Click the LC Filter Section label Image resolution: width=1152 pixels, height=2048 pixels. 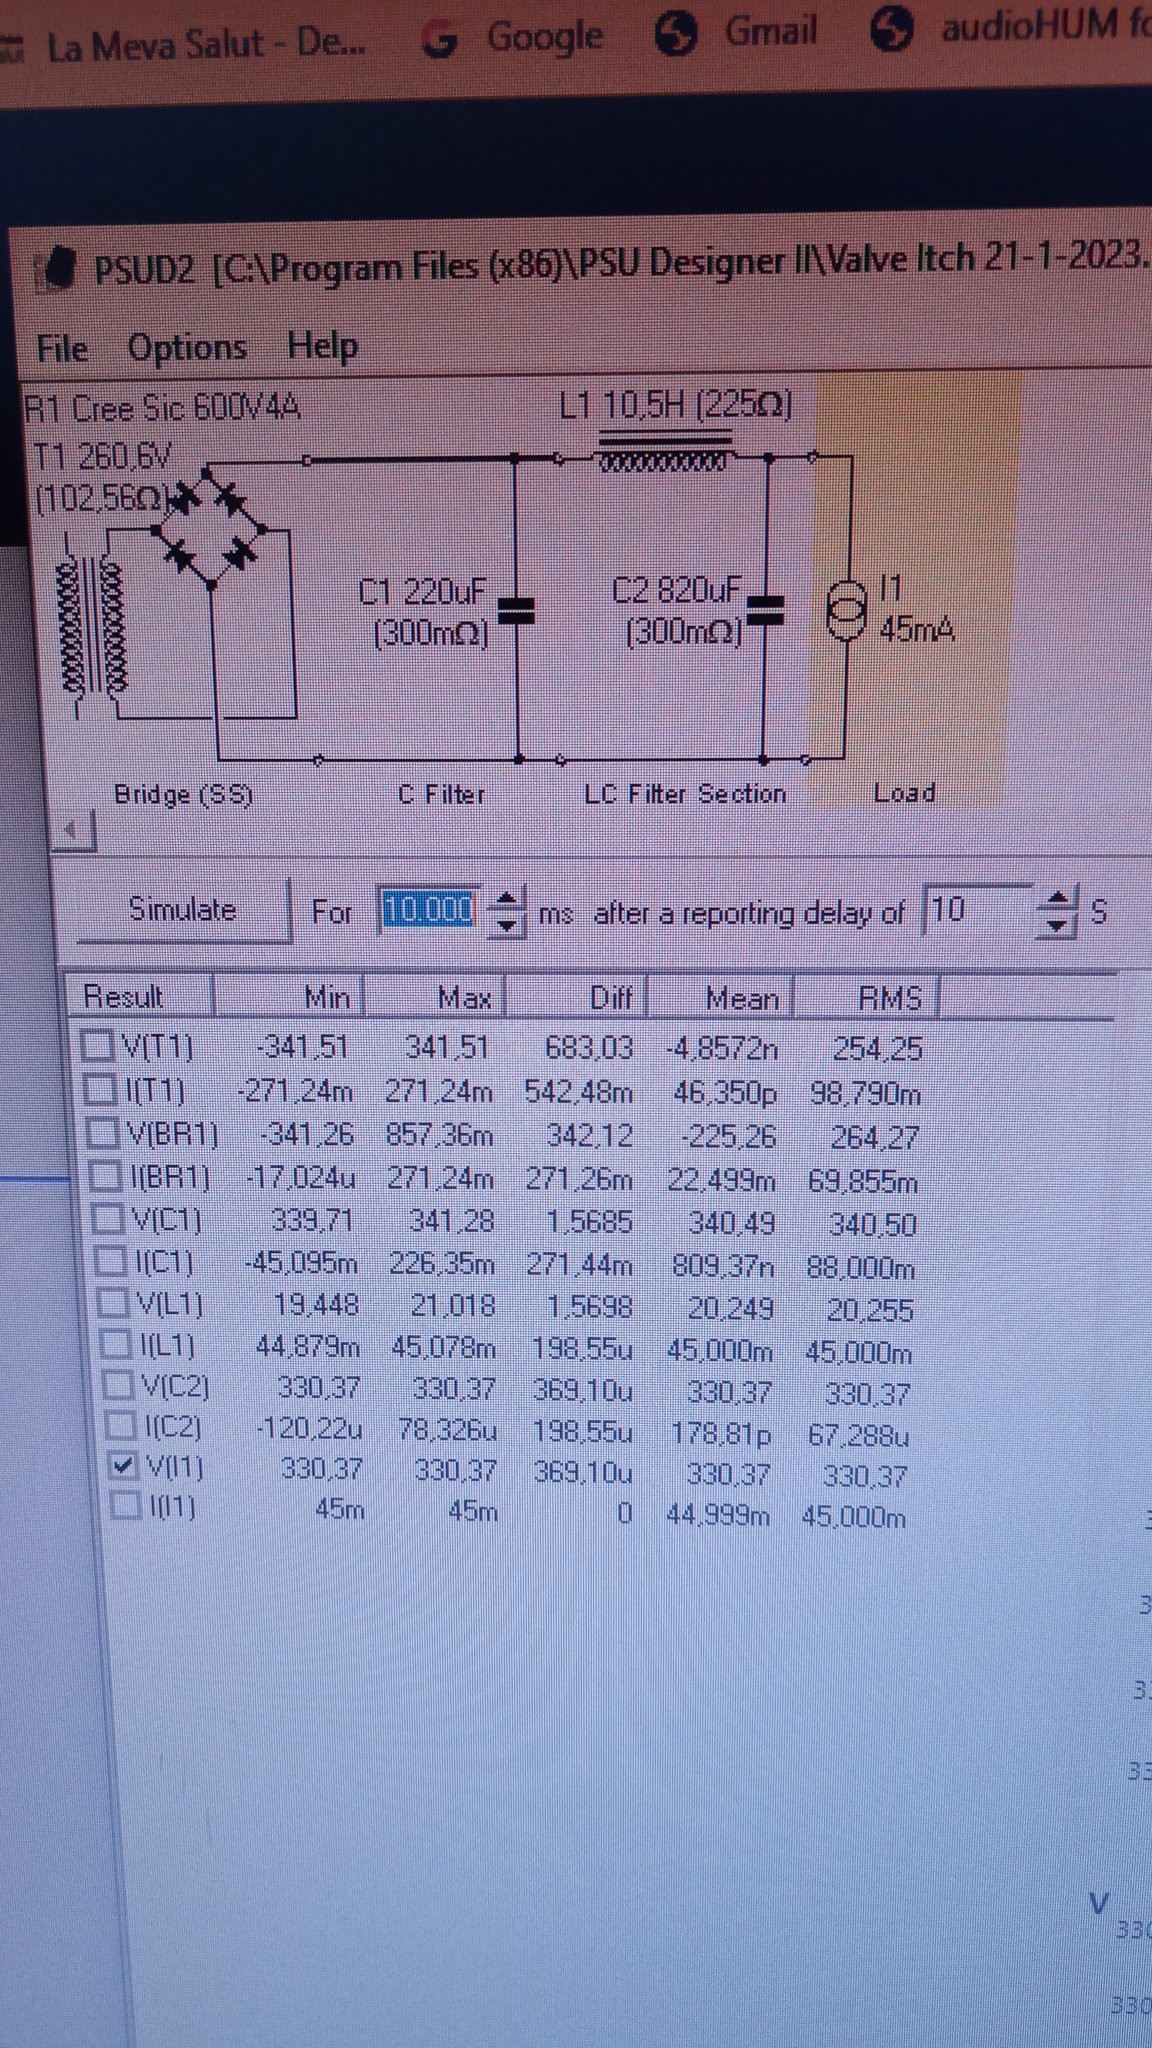(x=685, y=794)
